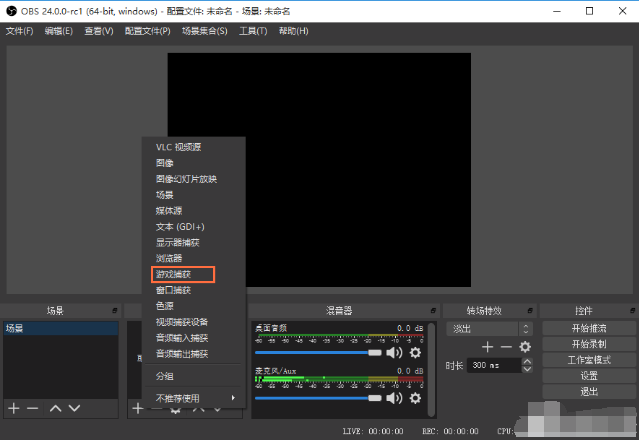Viewport: 639px width, 440px height.
Task: Choose VLC 视频源 from the menu
Action: [x=178, y=147]
